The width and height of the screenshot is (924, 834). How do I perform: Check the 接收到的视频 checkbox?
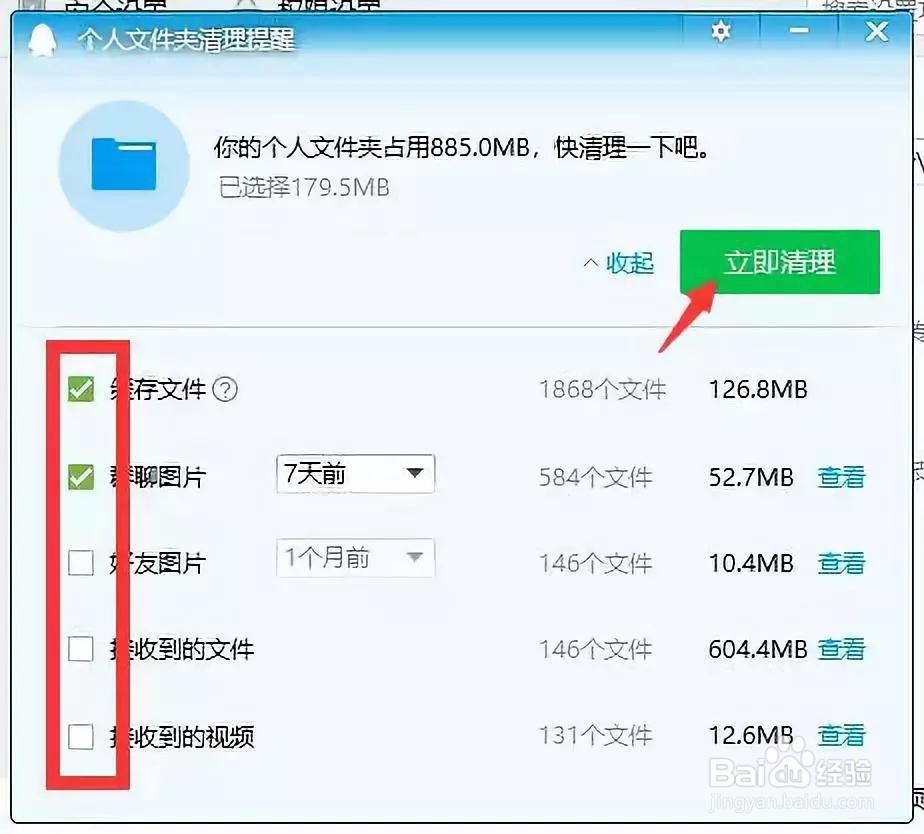(x=80, y=736)
